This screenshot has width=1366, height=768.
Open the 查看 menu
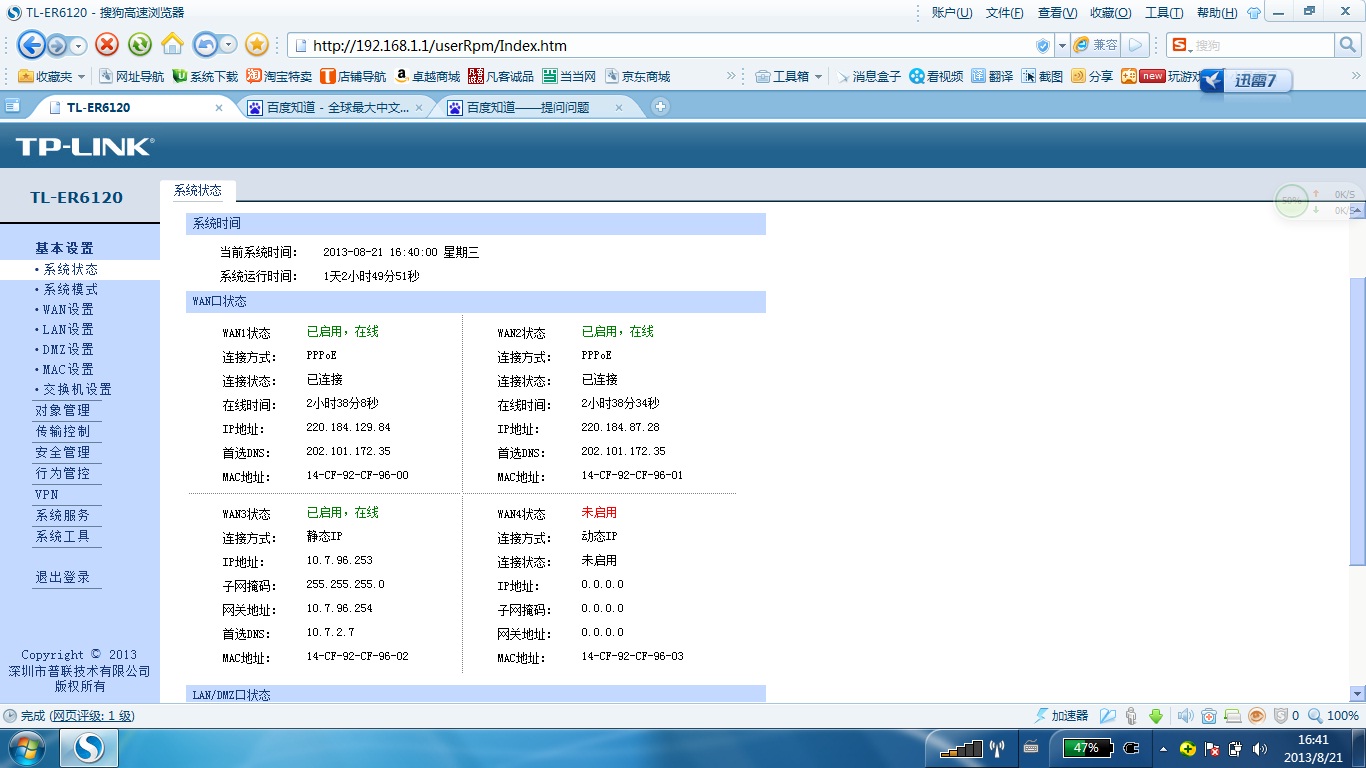point(1057,13)
